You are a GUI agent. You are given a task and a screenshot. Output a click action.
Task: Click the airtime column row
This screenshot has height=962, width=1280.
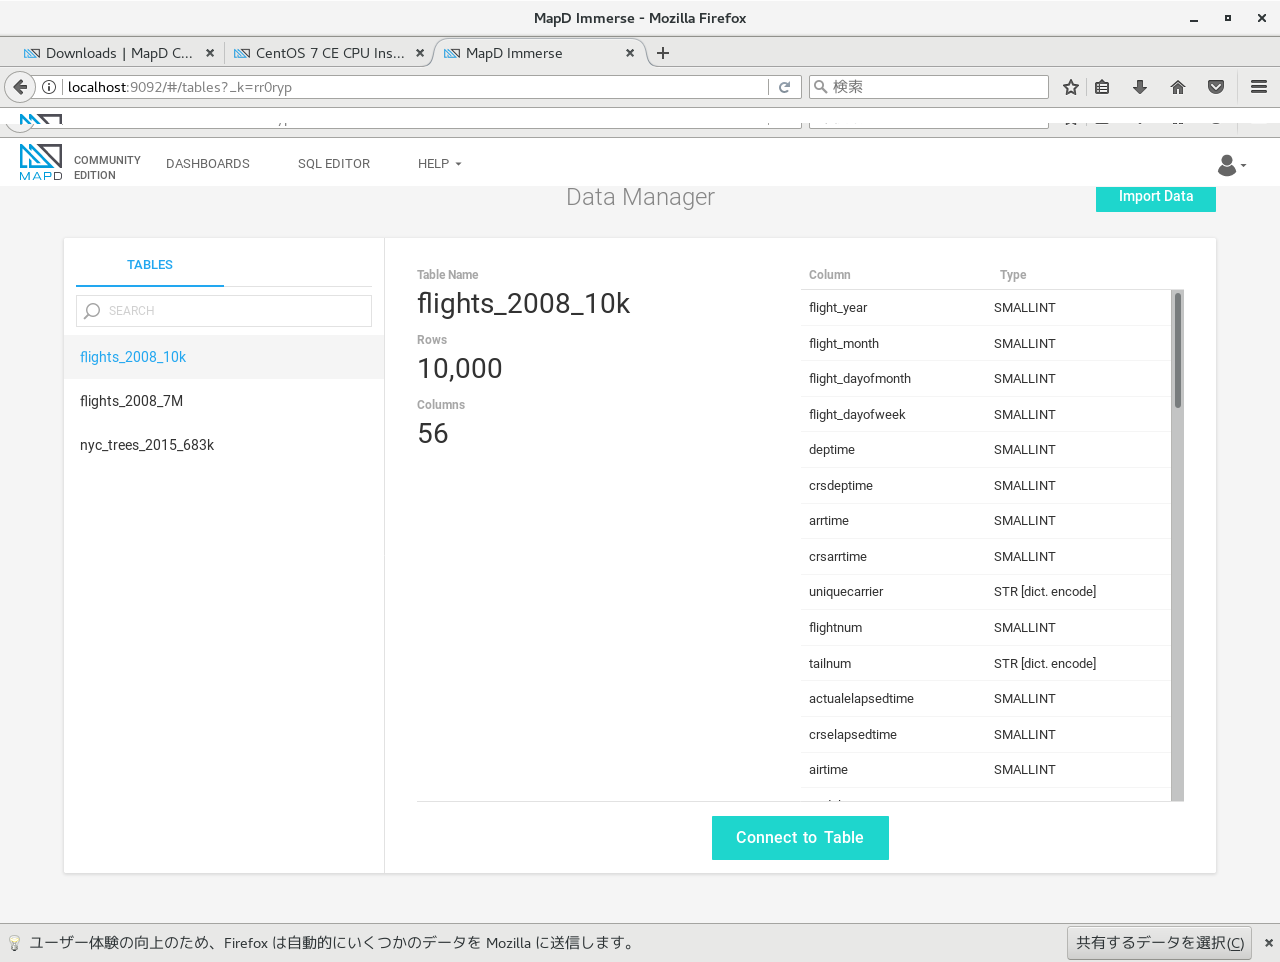[986, 770]
